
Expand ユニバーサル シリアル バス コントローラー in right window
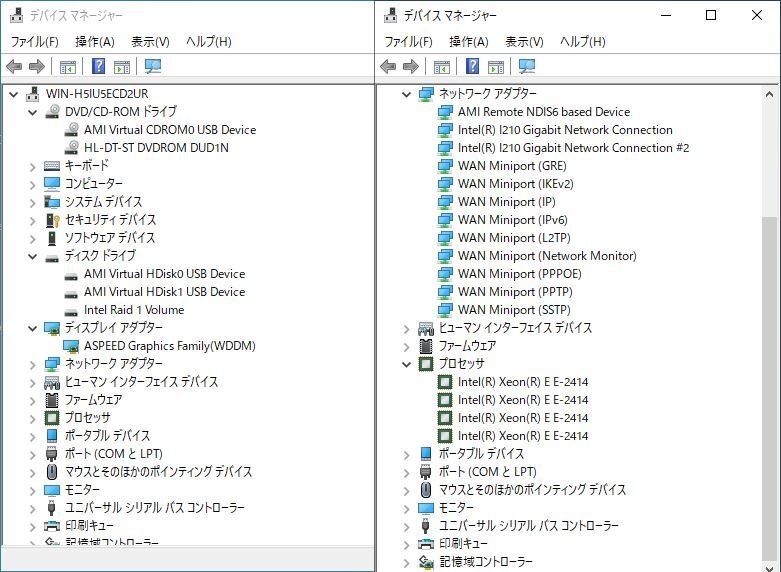point(406,526)
